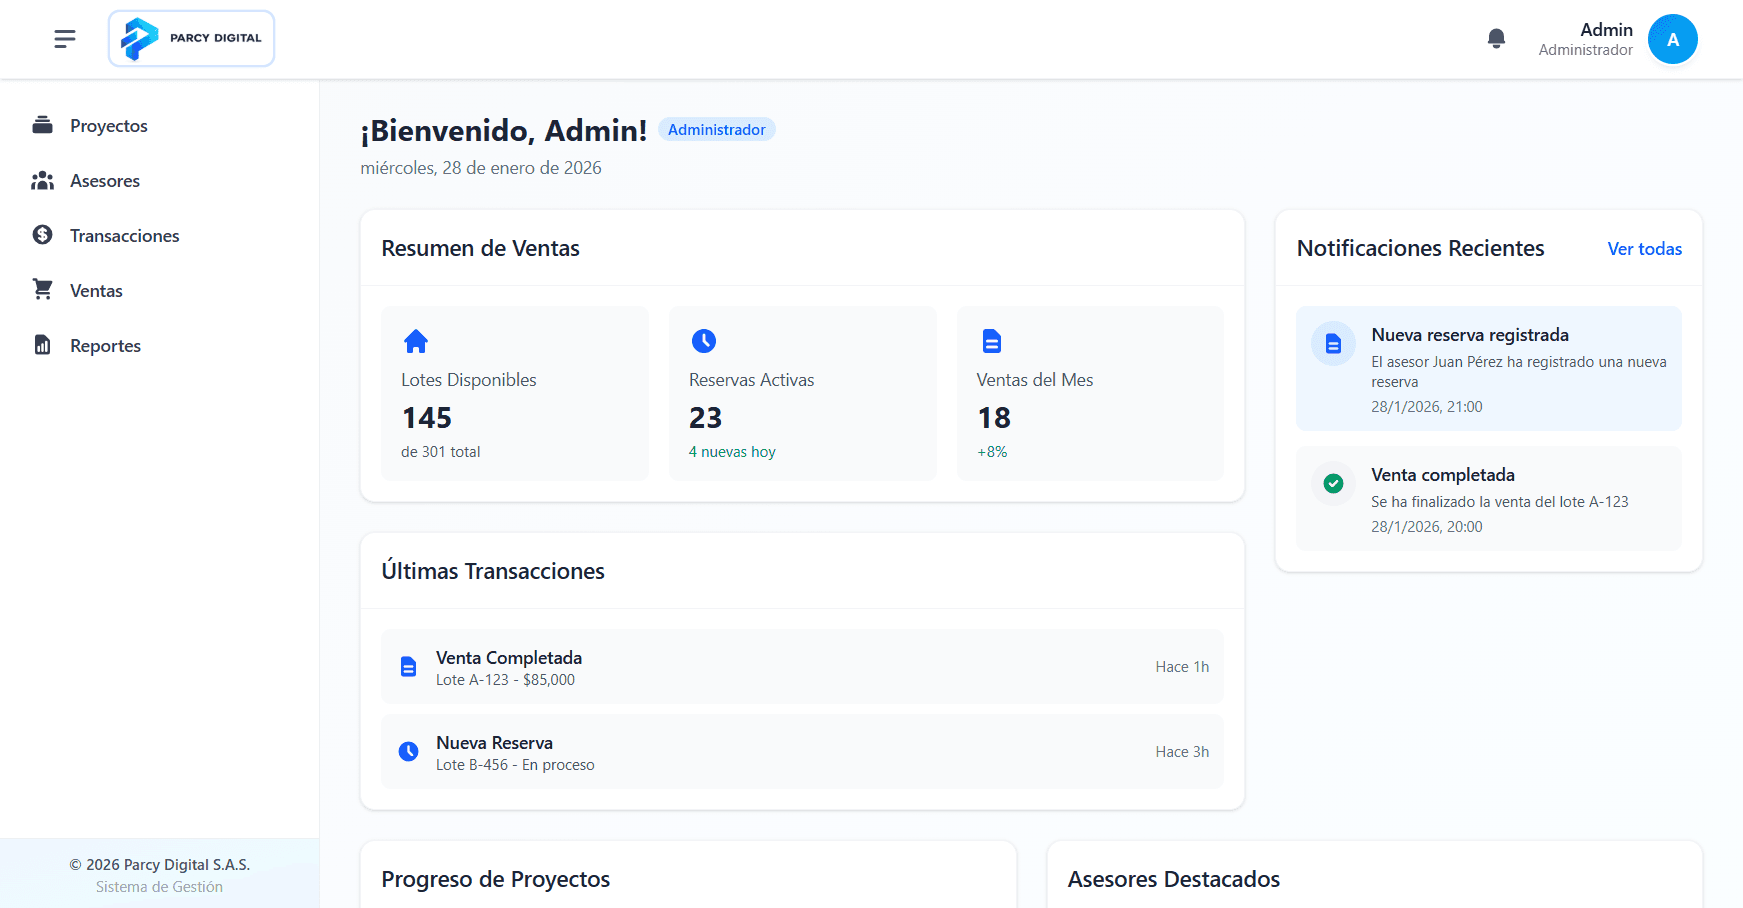This screenshot has width=1743, height=908.
Task: Open Reportes via the chart icon
Action: 41,345
